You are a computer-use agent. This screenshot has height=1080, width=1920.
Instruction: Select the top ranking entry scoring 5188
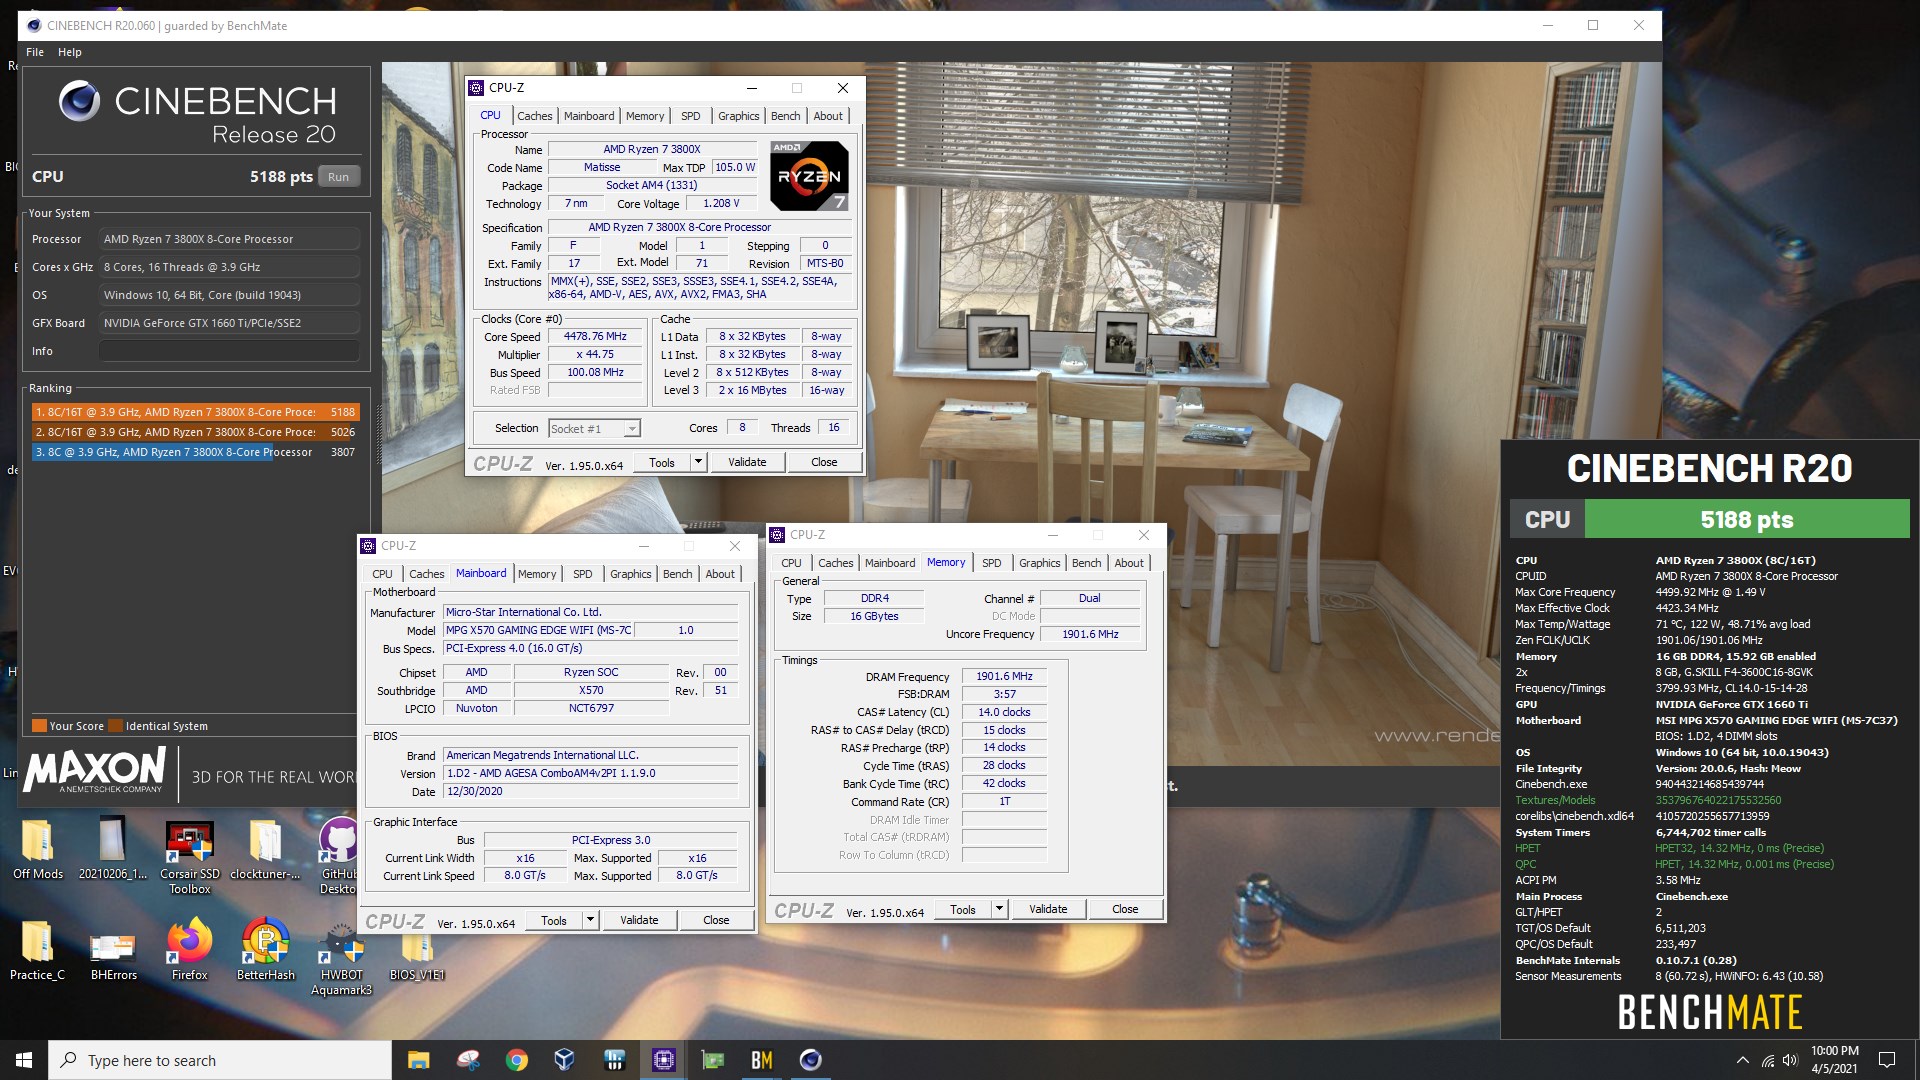click(195, 412)
